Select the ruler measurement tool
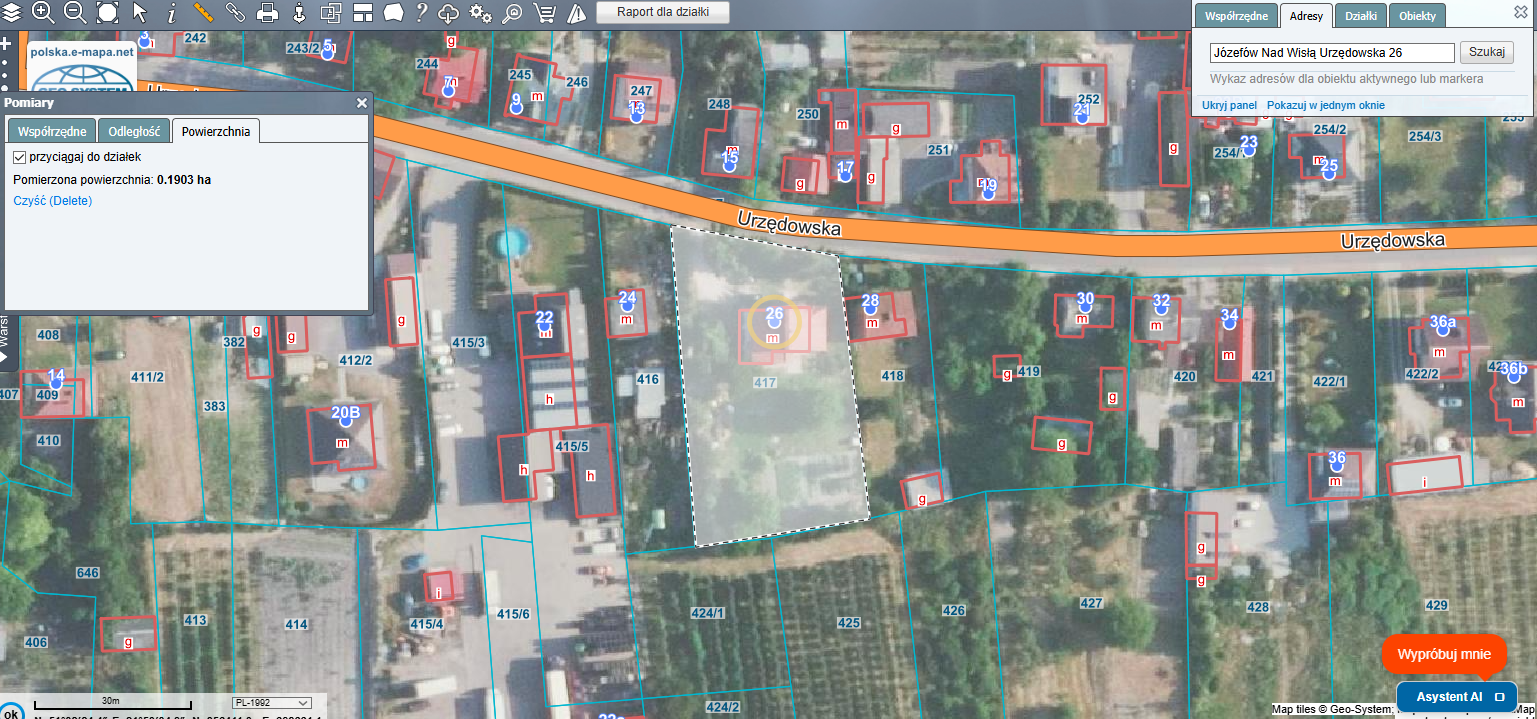 click(x=203, y=13)
